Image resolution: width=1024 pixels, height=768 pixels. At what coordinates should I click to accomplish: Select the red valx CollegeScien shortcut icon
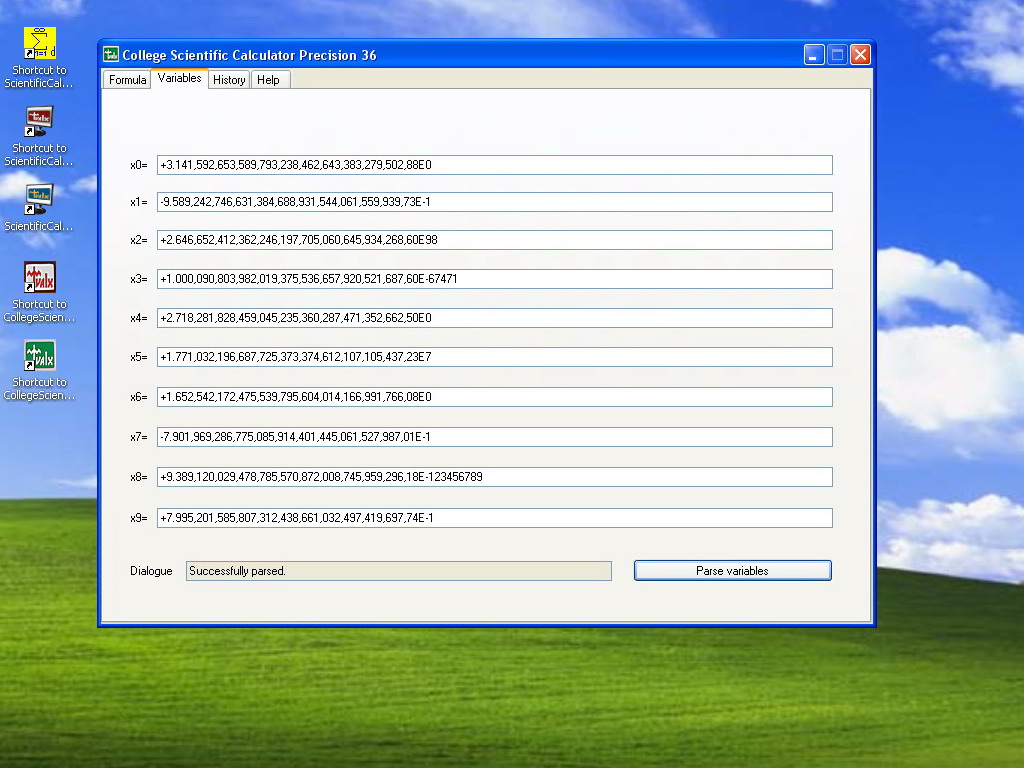tap(40, 277)
